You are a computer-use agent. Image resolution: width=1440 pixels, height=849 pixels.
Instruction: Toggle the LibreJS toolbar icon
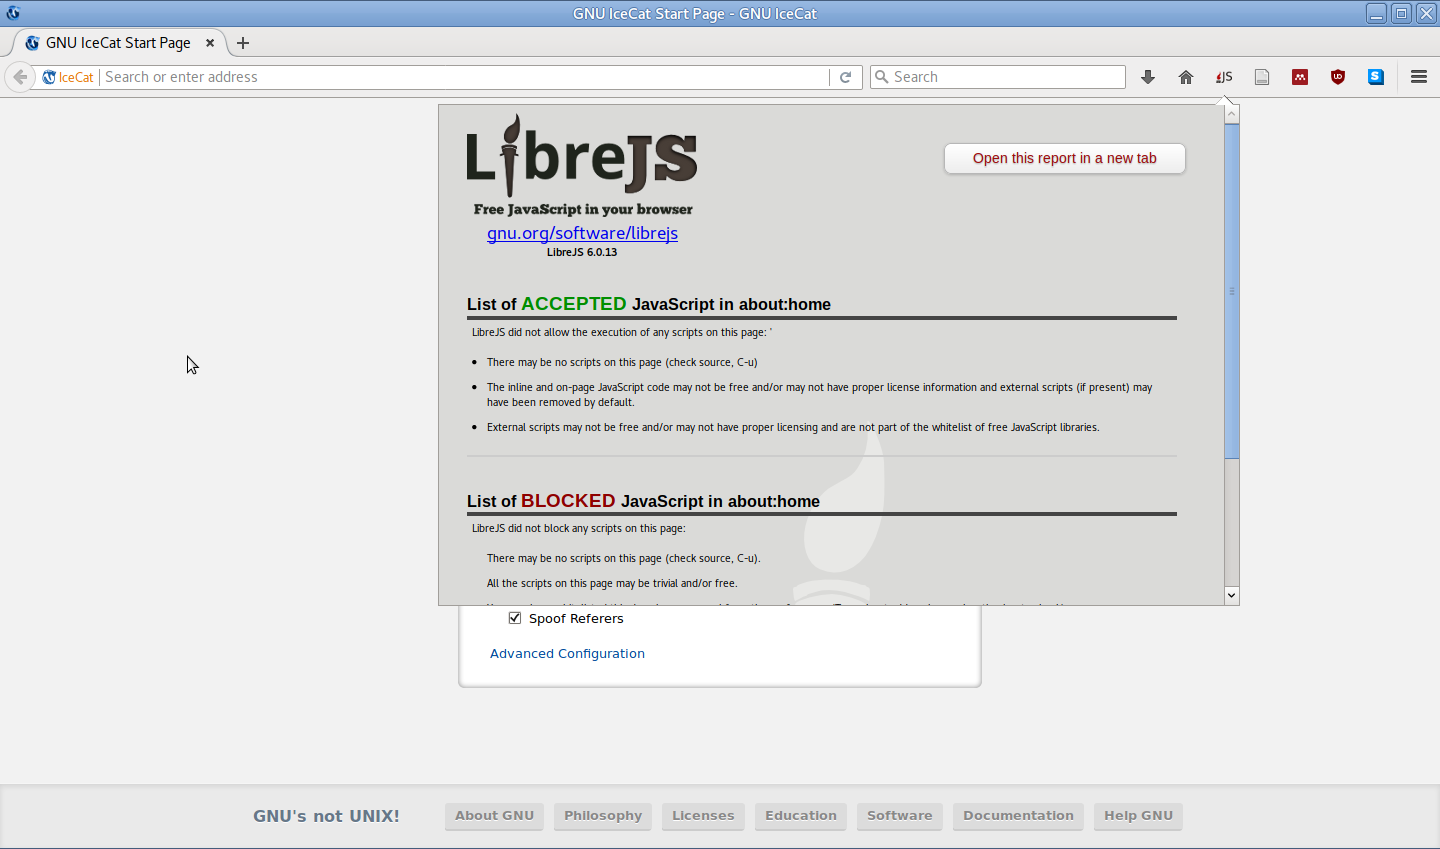pyautogui.click(x=1224, y=77)
